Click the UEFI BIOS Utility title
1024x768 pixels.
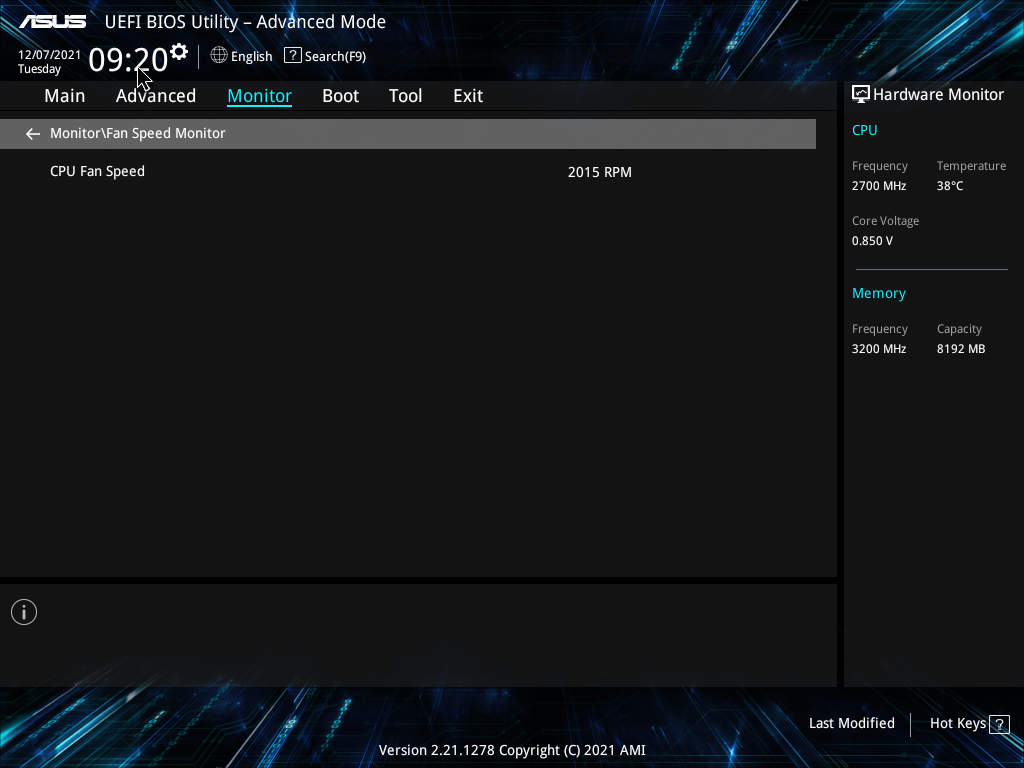point(245,22)
